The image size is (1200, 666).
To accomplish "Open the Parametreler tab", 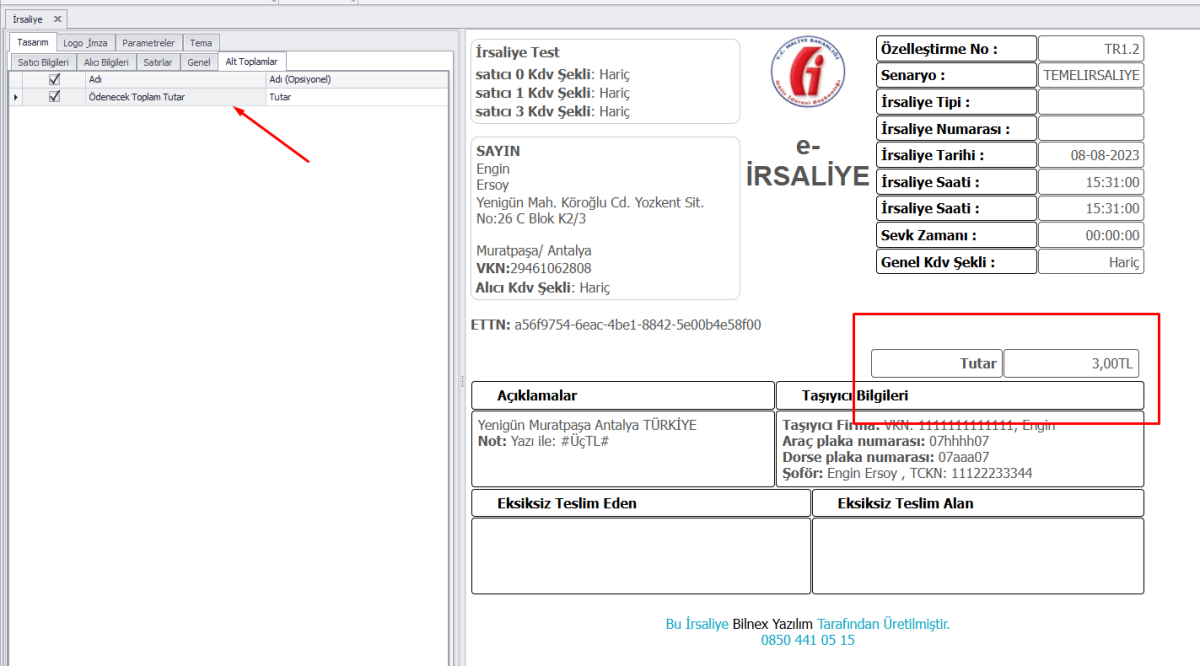I will (x=148, y=43).
